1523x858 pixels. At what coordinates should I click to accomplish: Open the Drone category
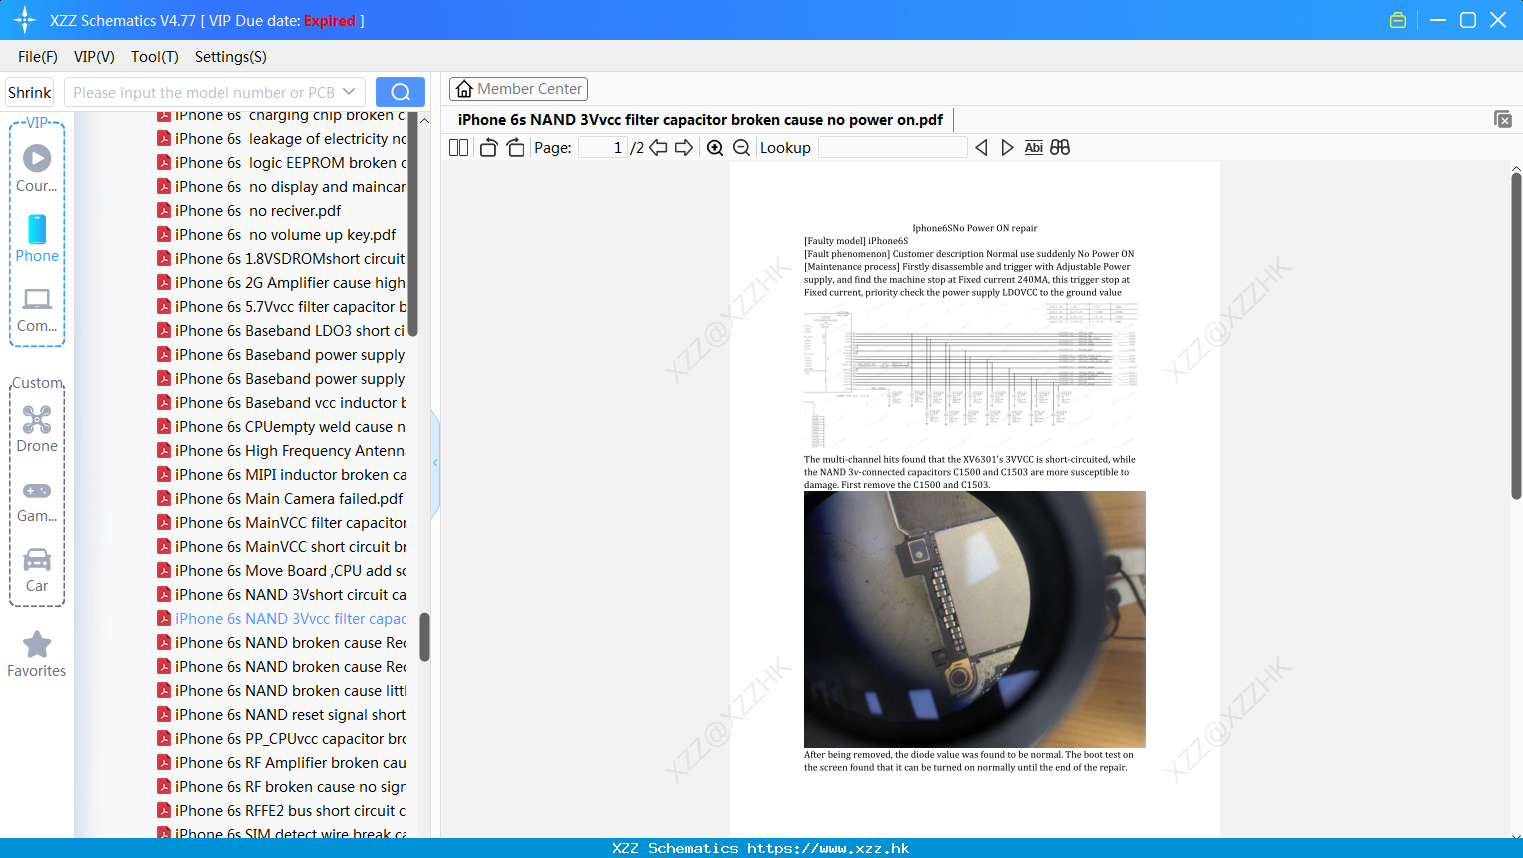click(x=37, y=429)
